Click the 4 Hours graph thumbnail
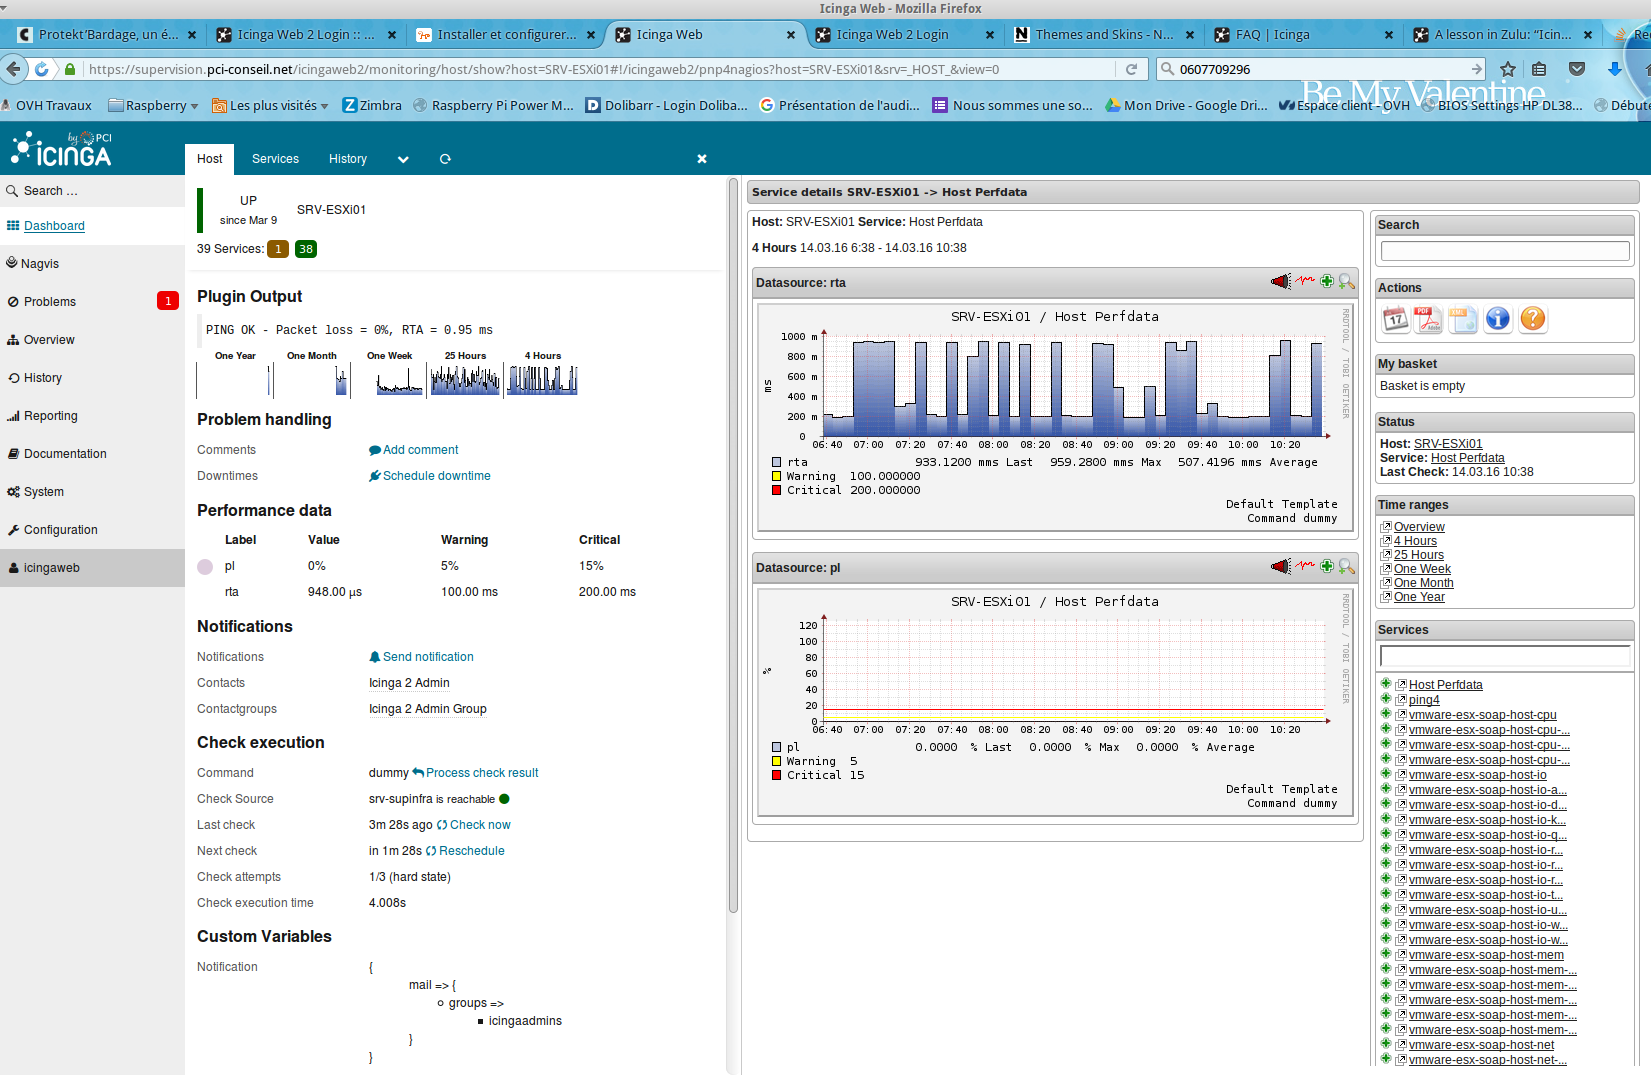The image size is (1651, 1075). click(x=543, y=380)
